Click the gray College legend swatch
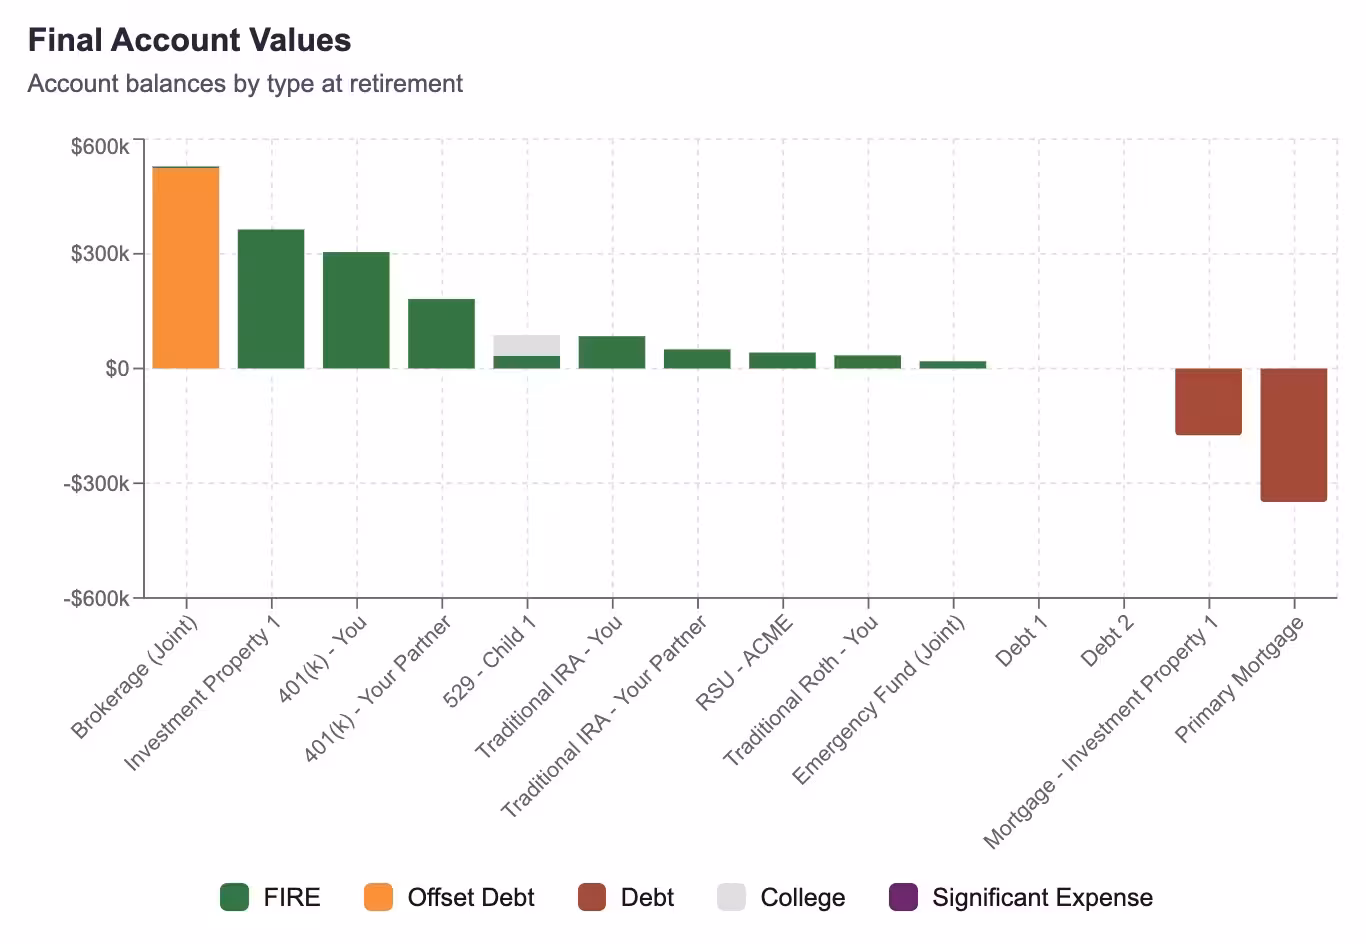1366x944 pixels. pos(731,897)
